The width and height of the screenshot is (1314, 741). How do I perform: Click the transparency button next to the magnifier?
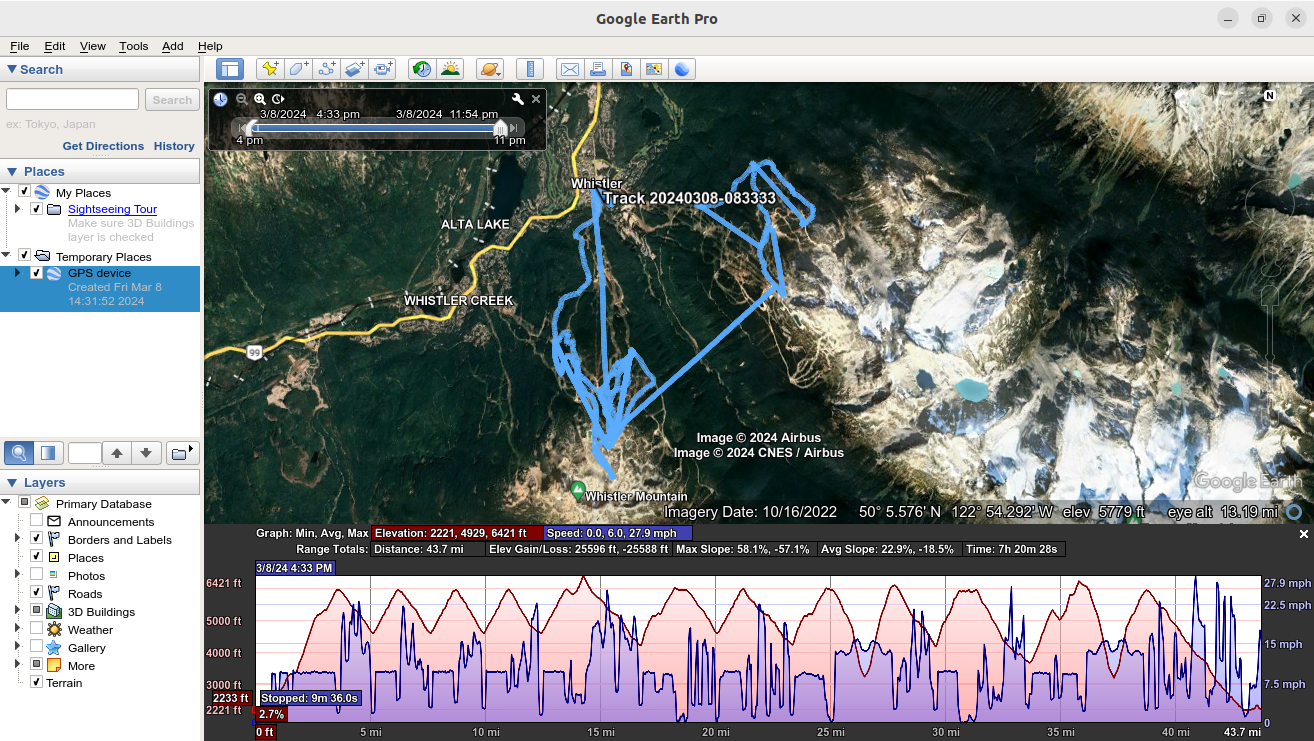(x=48, y=453)
